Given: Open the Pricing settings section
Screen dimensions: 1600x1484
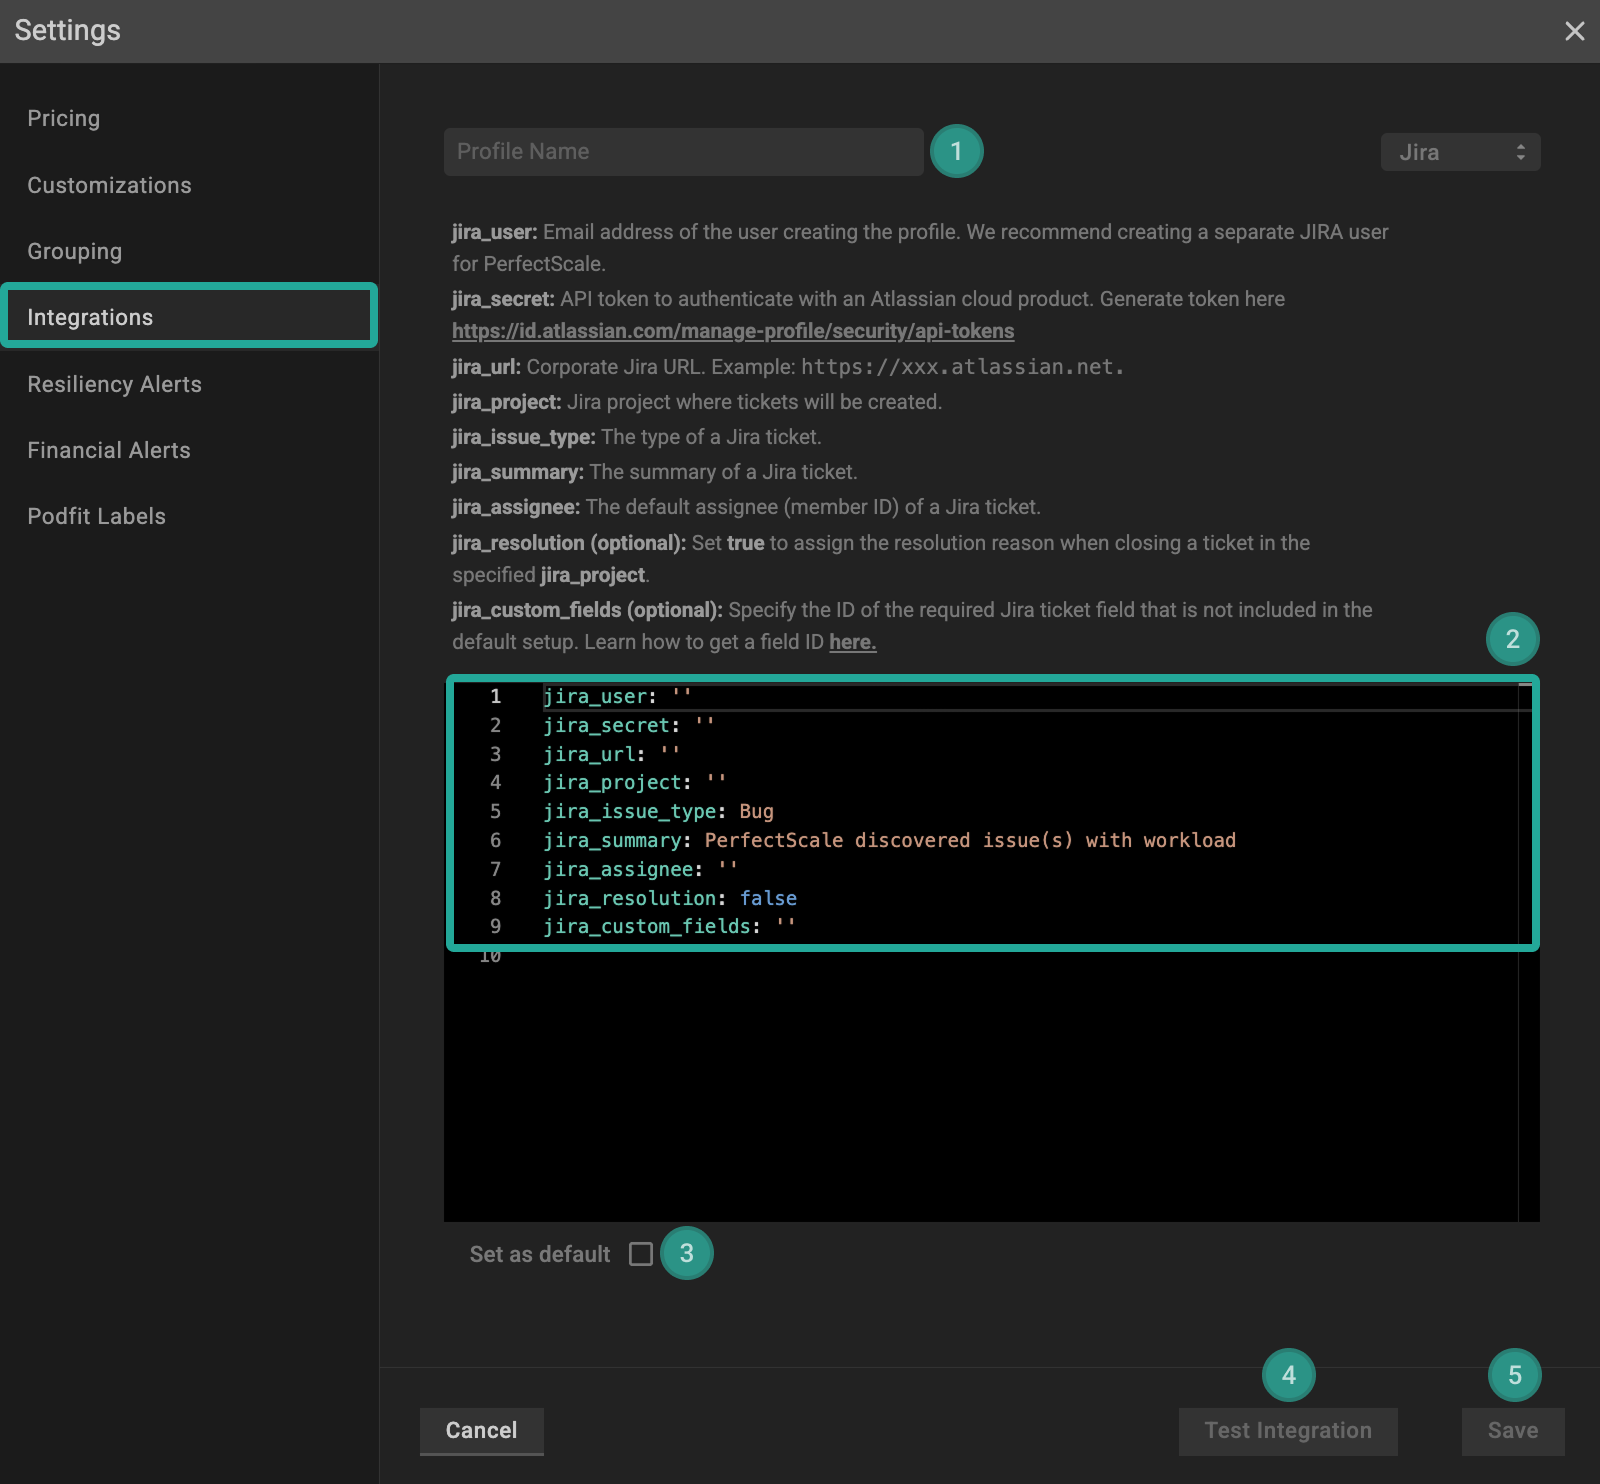Looking at the screenshot, I should click(x=64, y=118).
